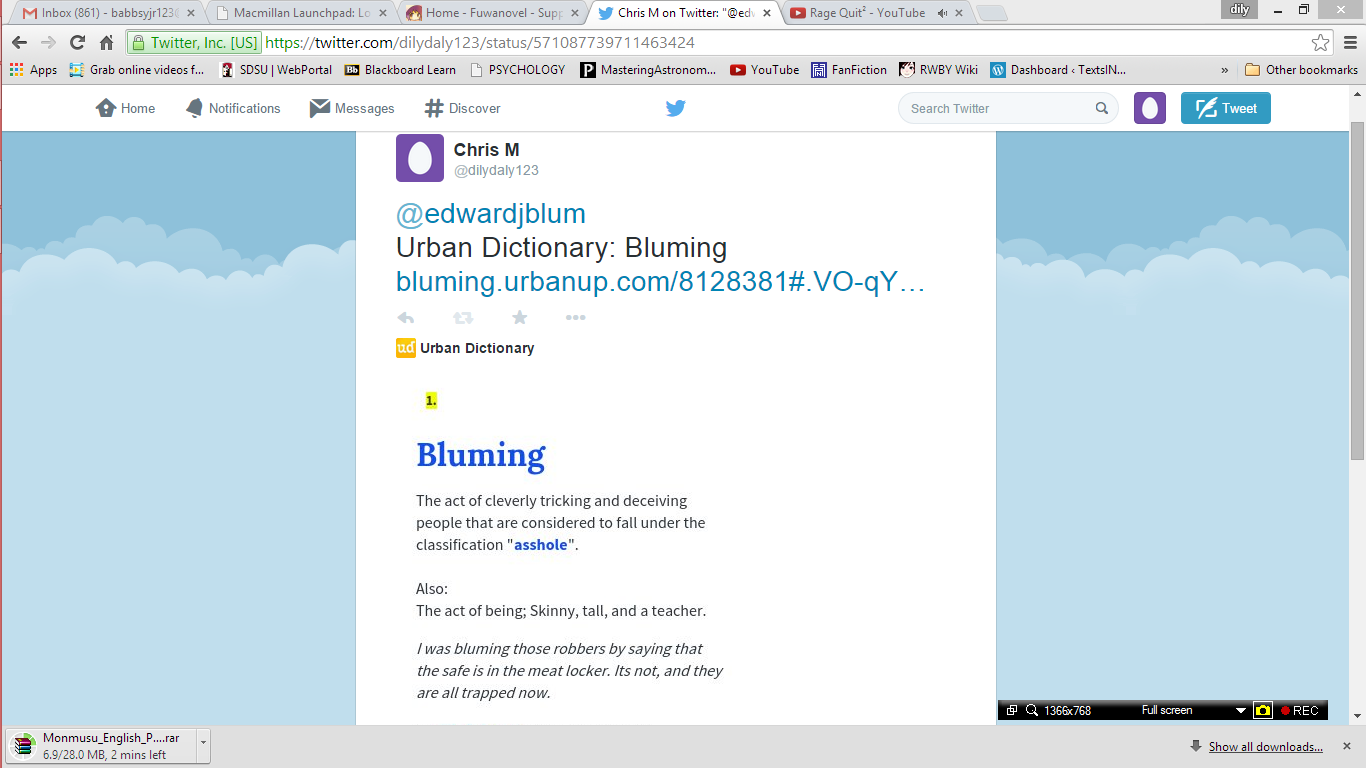Viewport: 1366px width, 768px height.
Task: Click Show all downloads link
Action: tap(1265, 747)
